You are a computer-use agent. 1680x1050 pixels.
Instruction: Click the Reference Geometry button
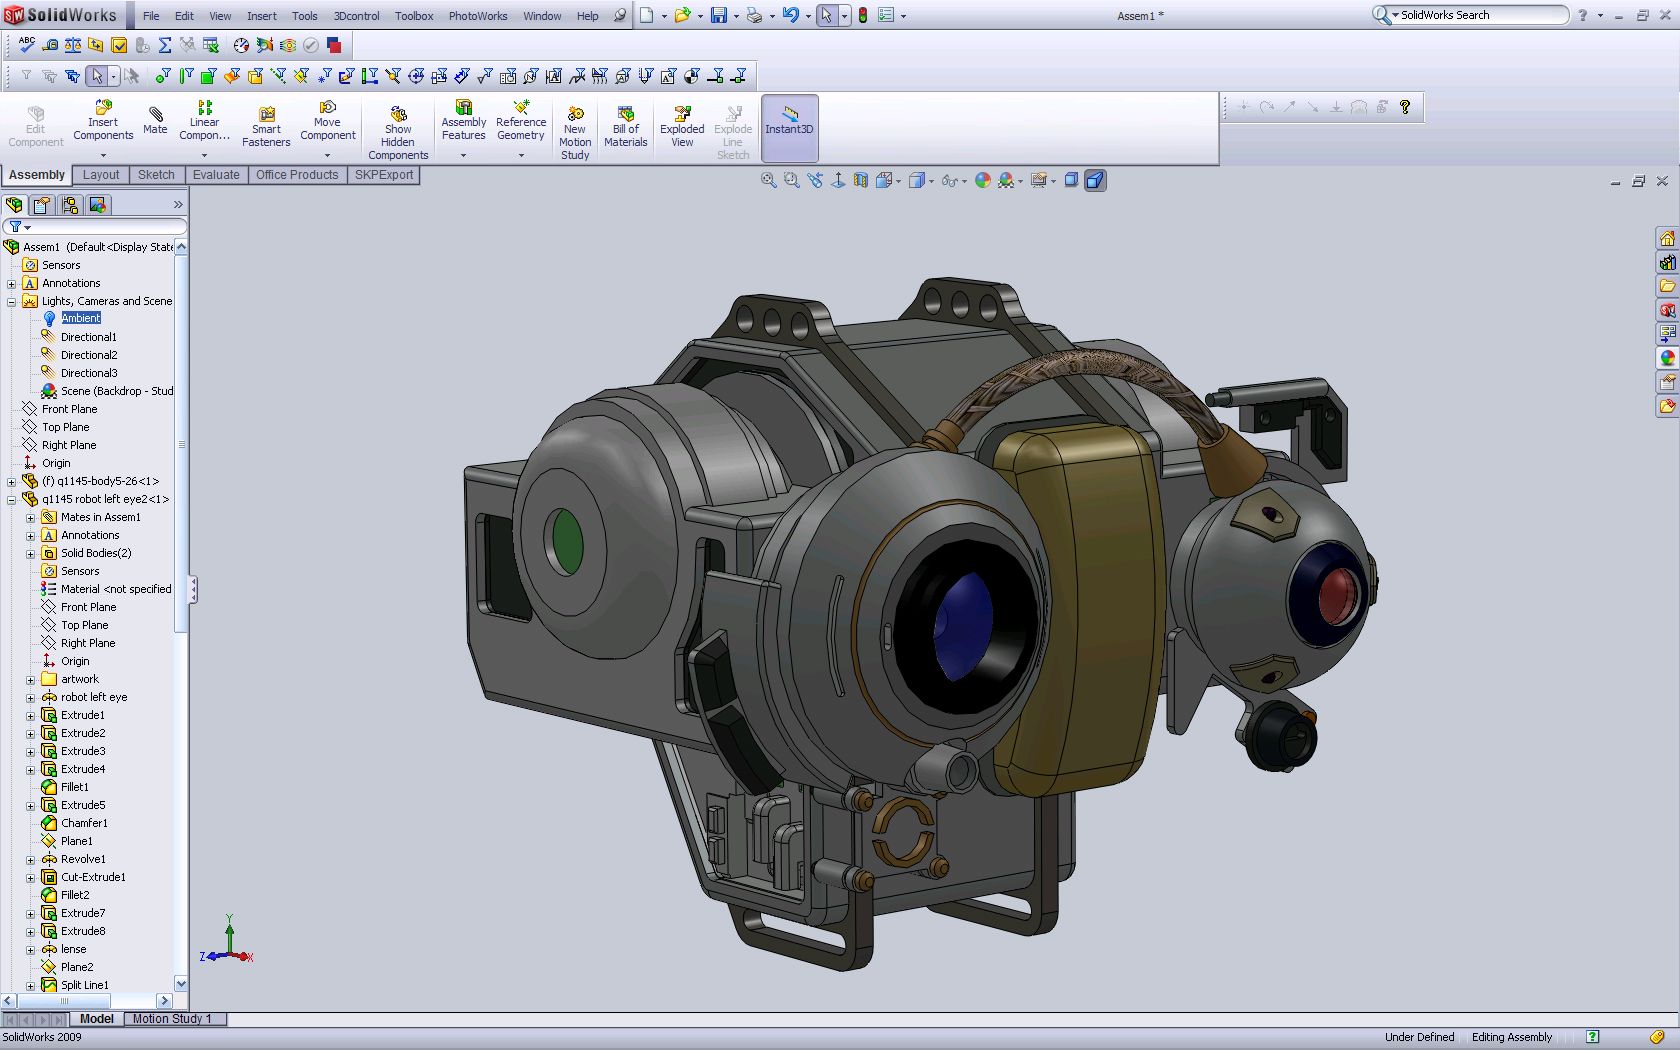[x=521, y=121]
